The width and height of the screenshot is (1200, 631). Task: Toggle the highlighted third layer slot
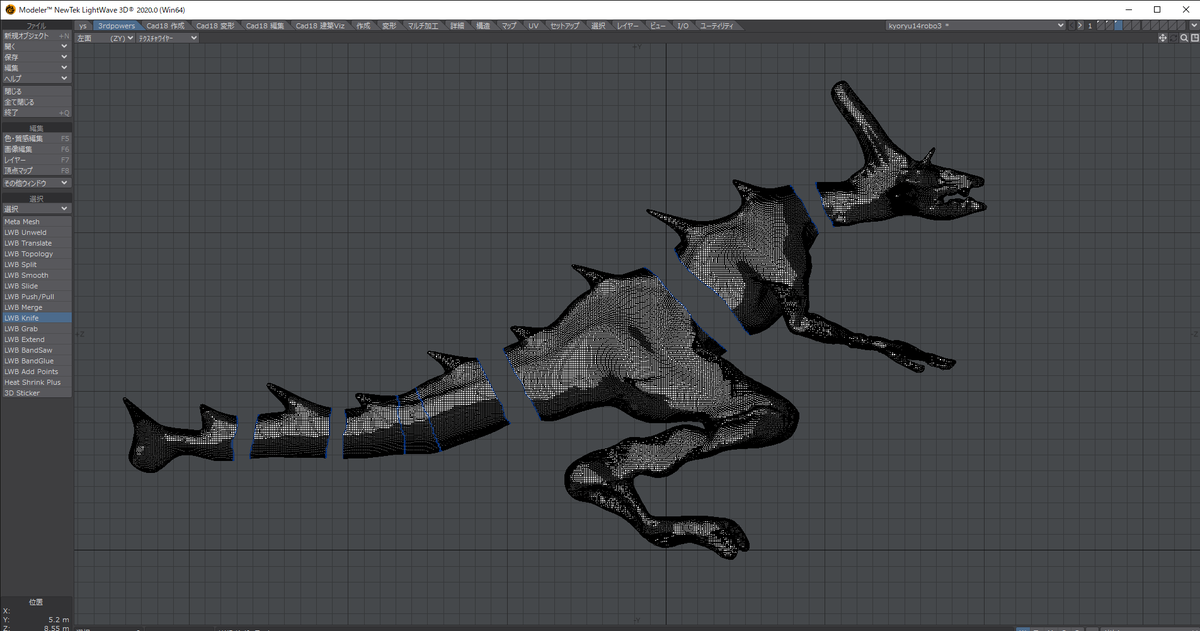point(1118,25)
